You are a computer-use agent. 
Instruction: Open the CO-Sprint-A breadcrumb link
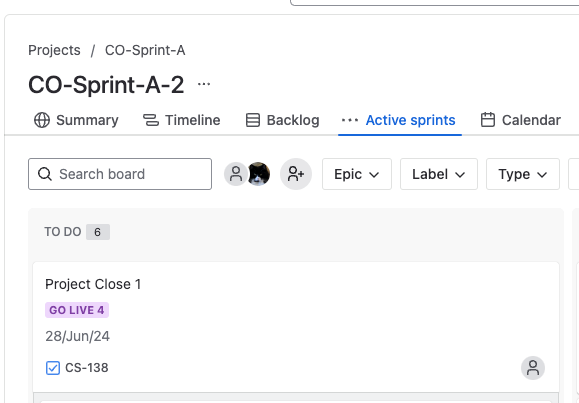145,50
